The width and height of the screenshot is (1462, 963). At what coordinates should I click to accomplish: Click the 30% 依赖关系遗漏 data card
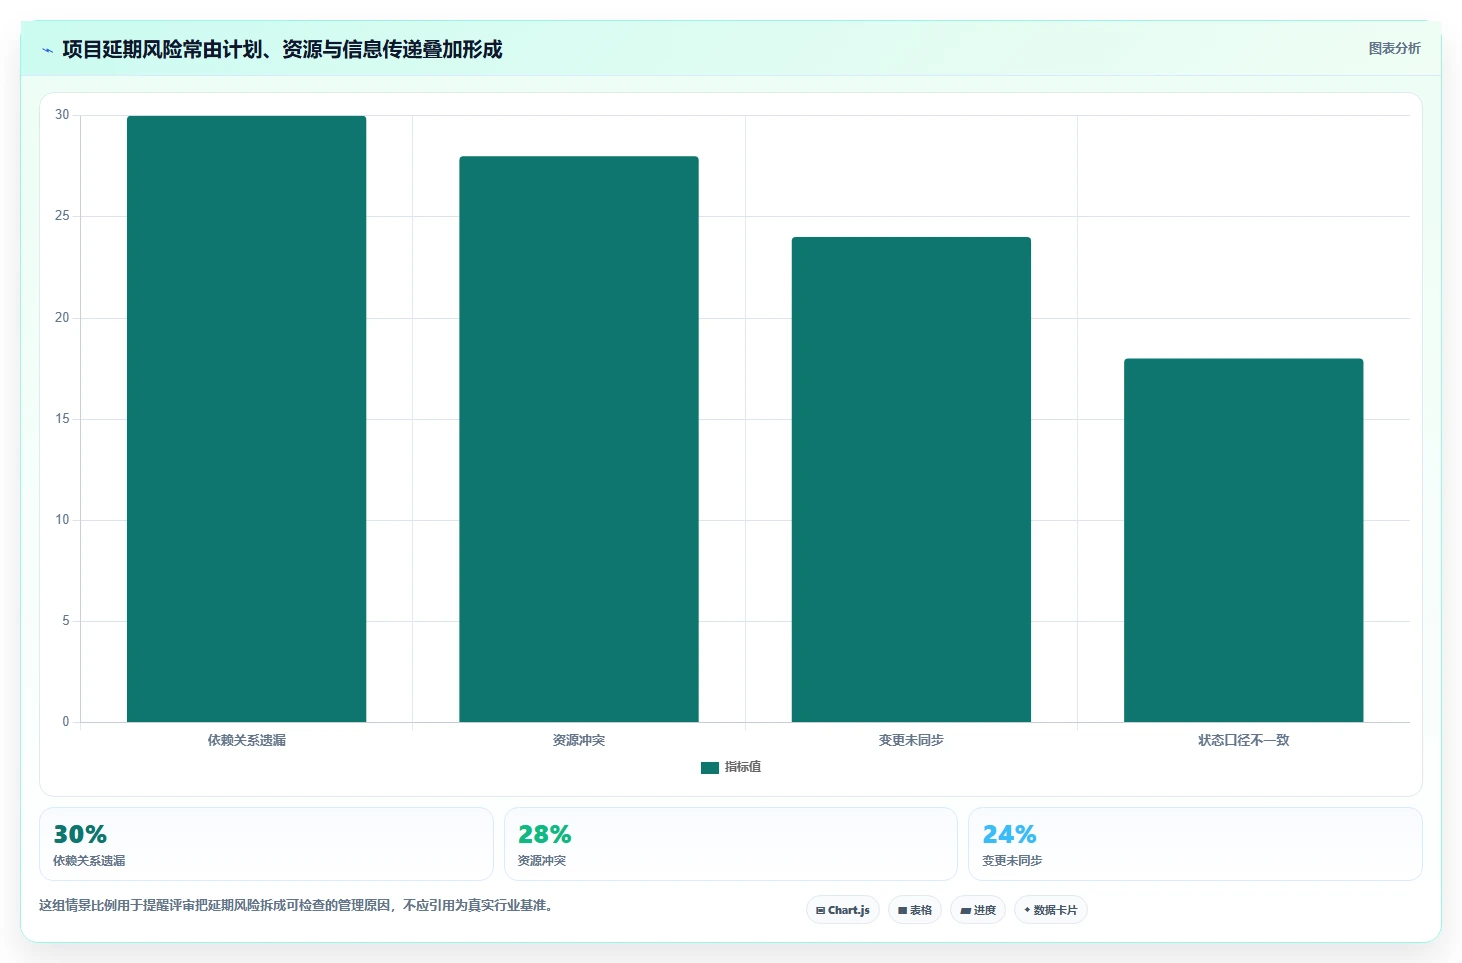[266, 844]
